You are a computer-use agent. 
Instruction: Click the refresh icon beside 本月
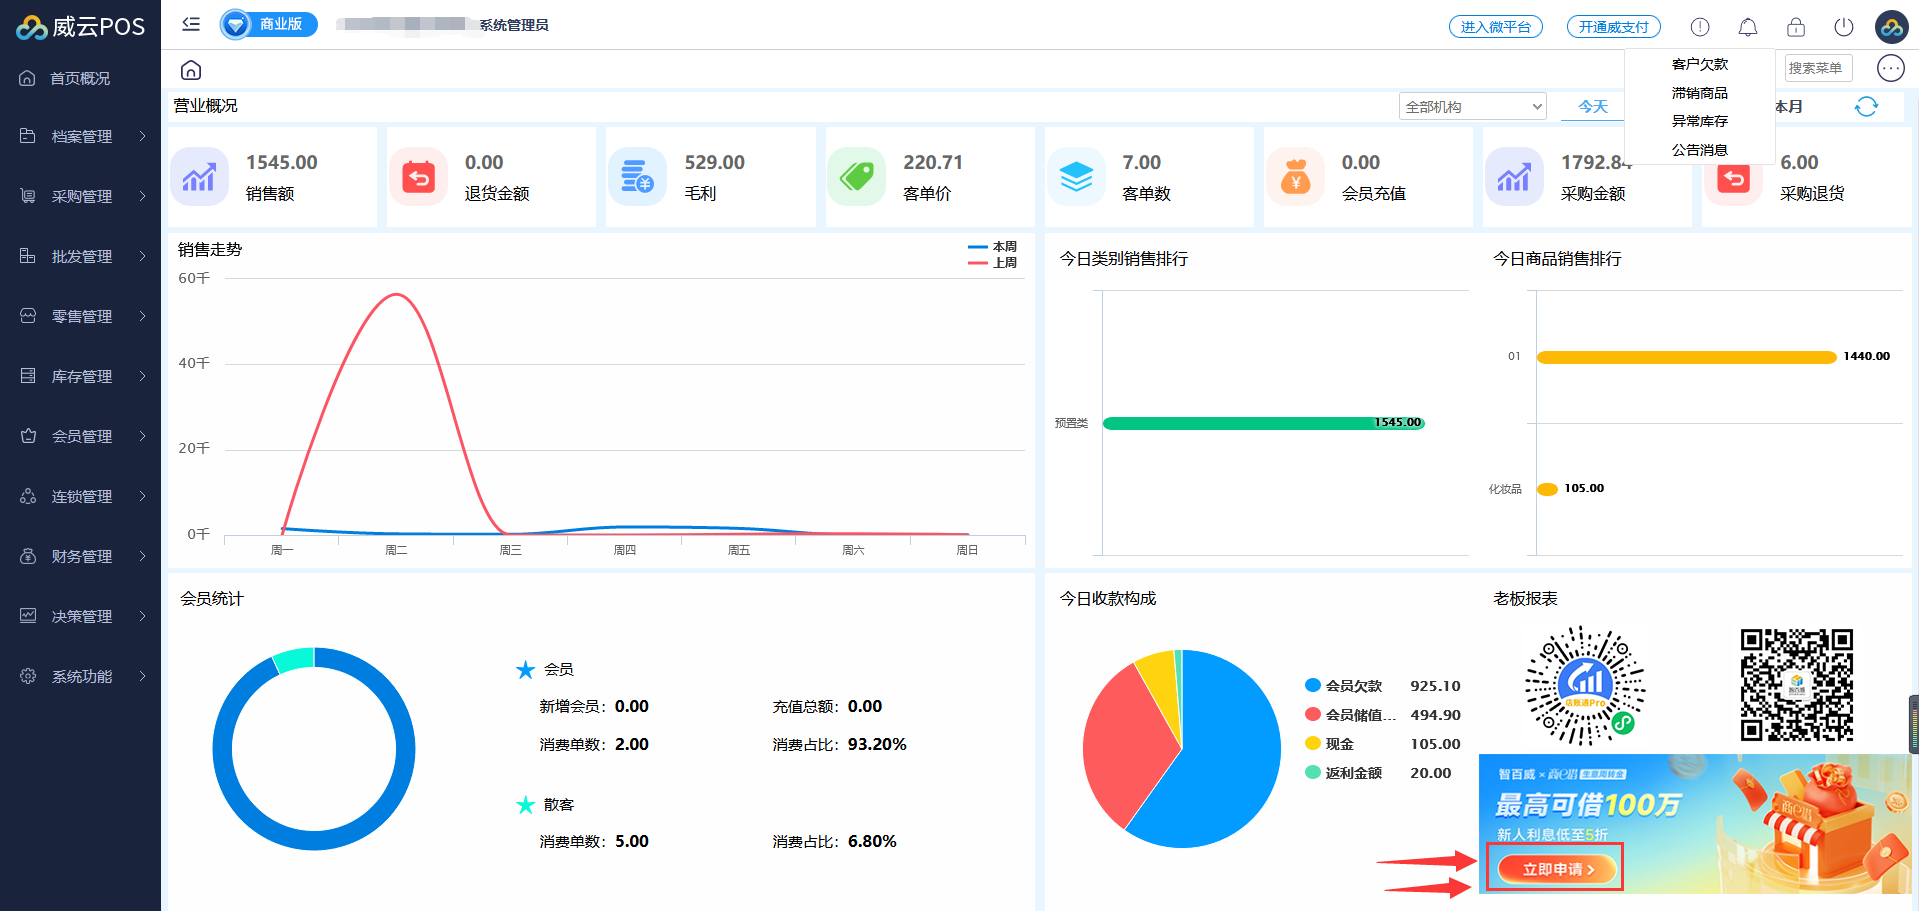(x=1865, y=106)
